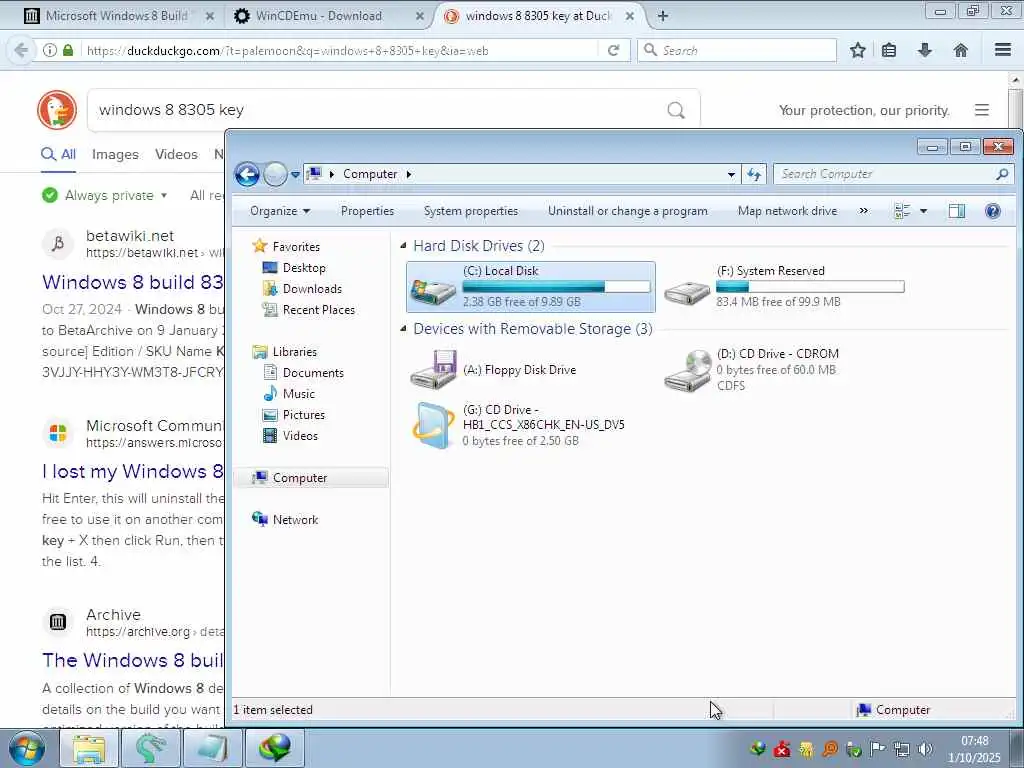Open Explorer help icon
1024x768 pixels.
click(992, 211)
